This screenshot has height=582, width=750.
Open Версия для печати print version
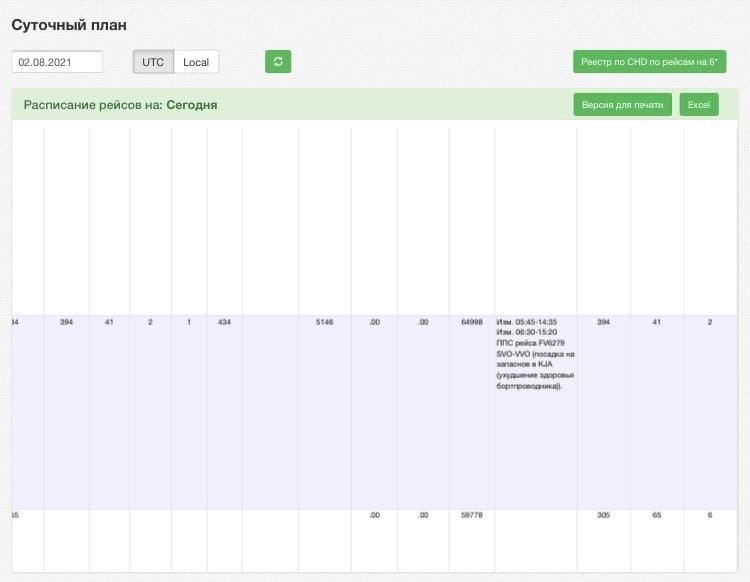[x=622, y=105]
